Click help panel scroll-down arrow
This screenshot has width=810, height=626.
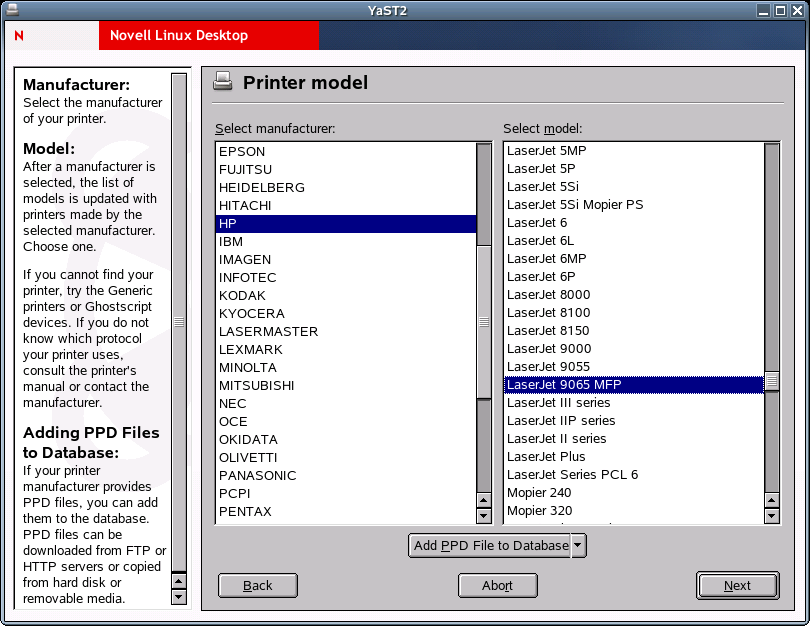point(179,597)
